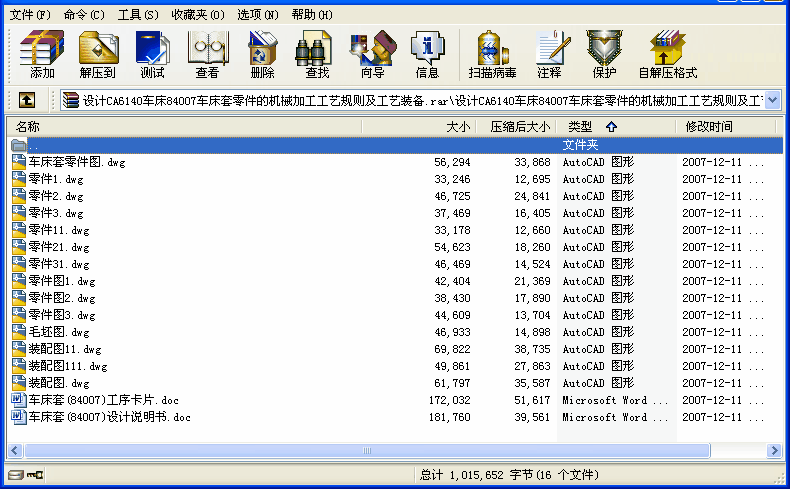This screenshot has height=489, width=790.
Task: Click icon of 零件图3.dwg
Action: (19, 315)
